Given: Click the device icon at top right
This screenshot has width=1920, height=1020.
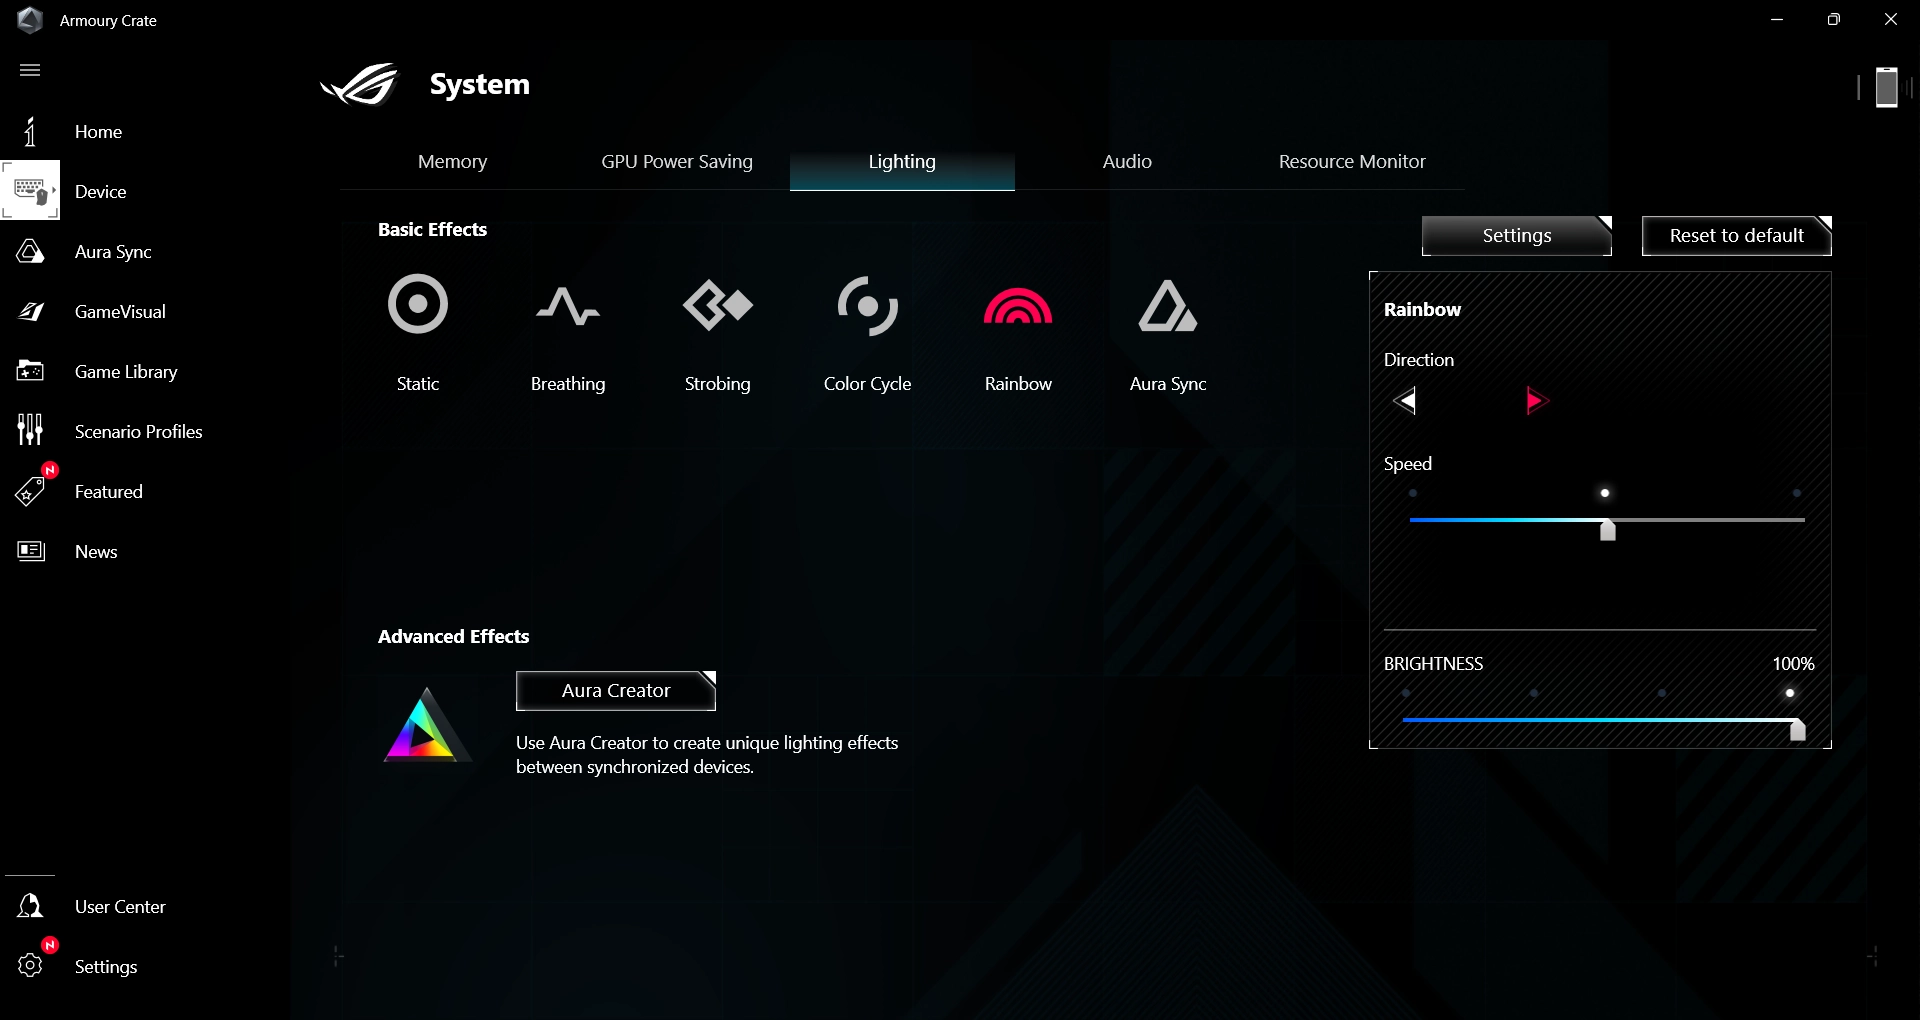Looking at the screenshot, I should [1886, 87].
